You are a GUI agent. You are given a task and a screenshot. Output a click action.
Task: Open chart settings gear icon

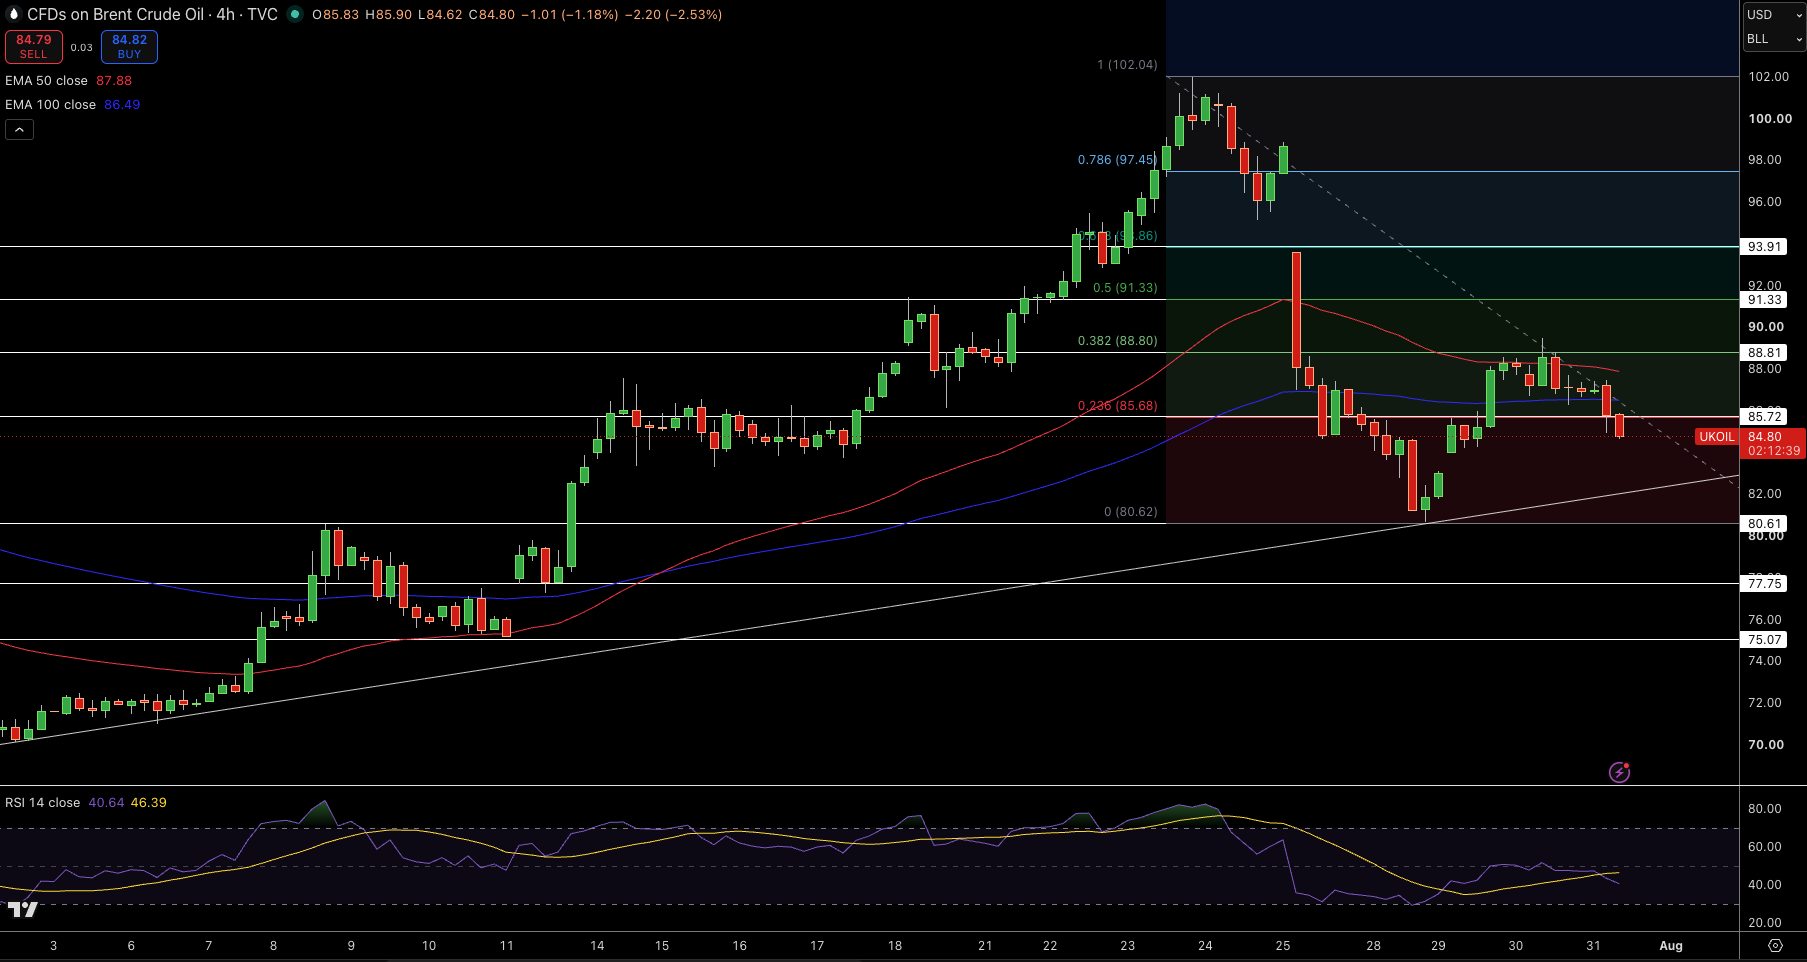coord(1775,945)
